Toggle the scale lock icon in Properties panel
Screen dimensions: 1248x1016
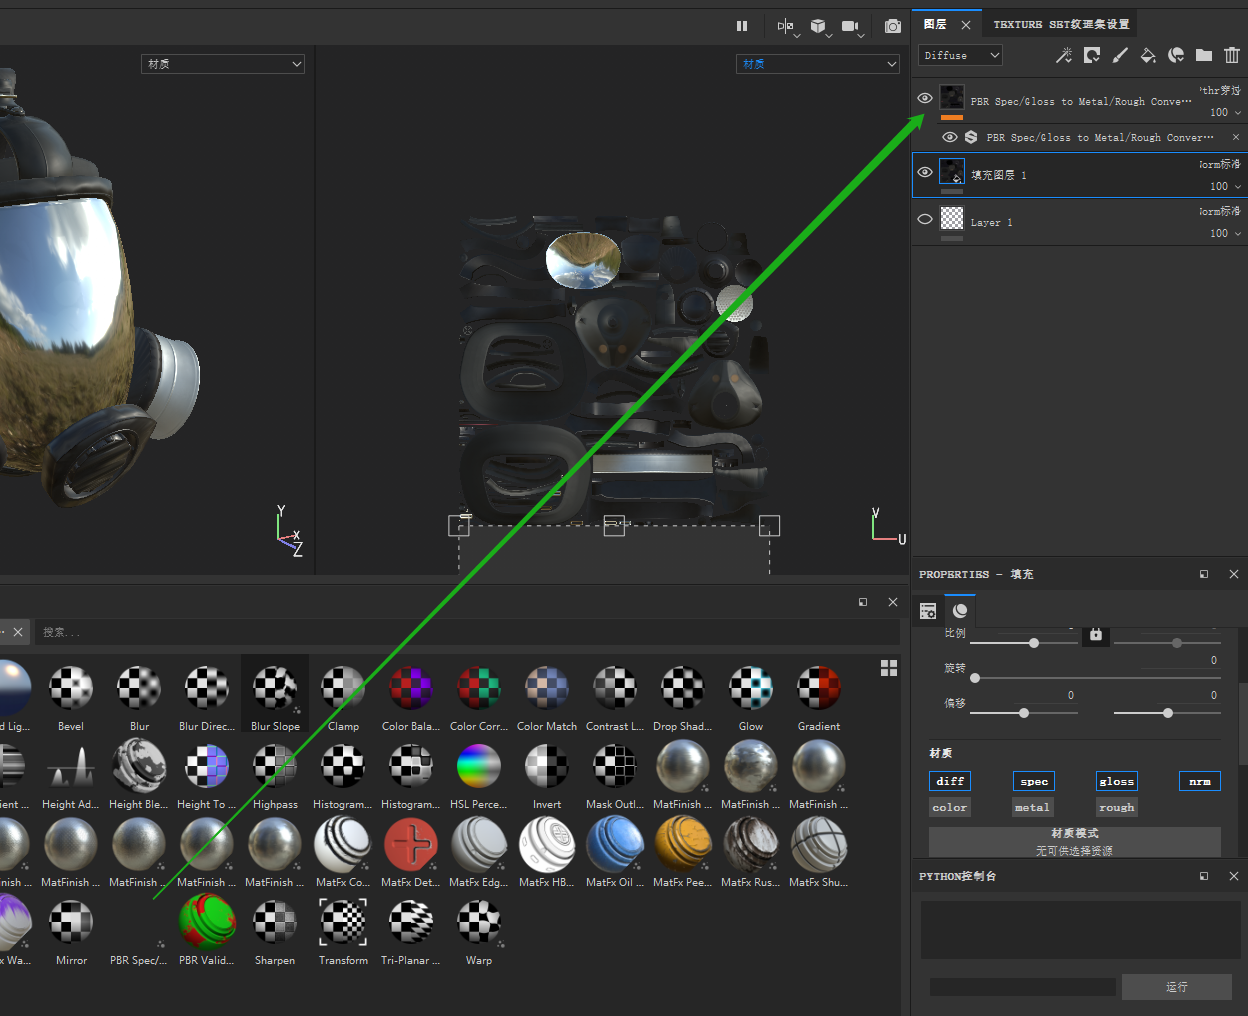coord(1095,635)
